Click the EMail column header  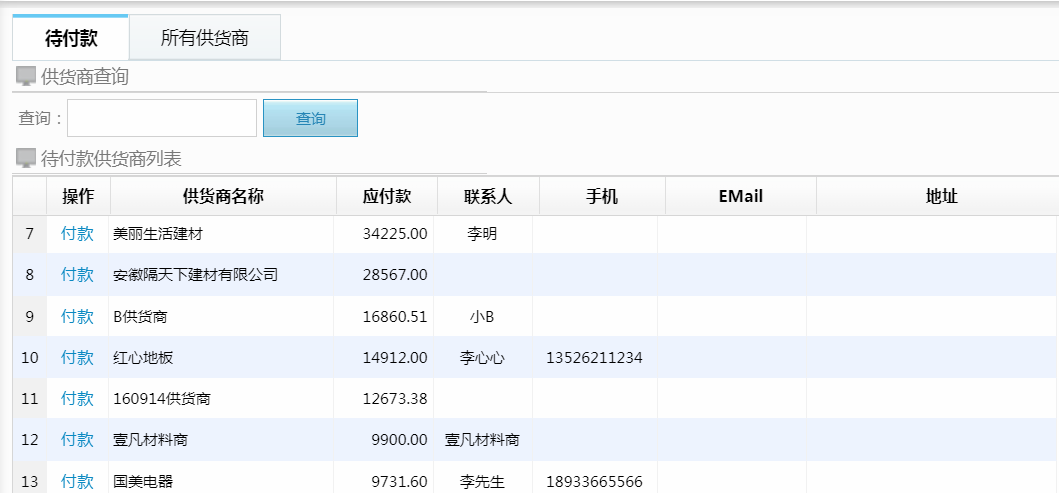[x=740, y=196]
